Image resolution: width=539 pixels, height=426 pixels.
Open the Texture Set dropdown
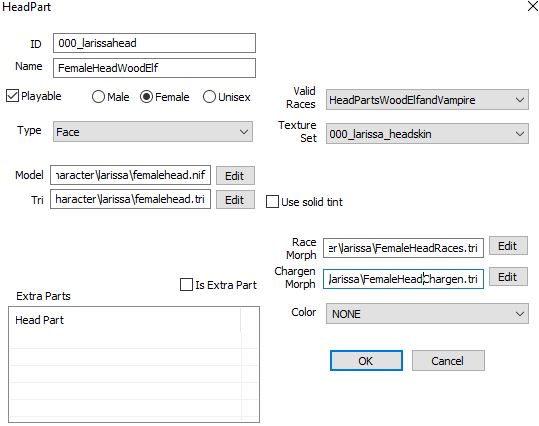tap(427, 134)
